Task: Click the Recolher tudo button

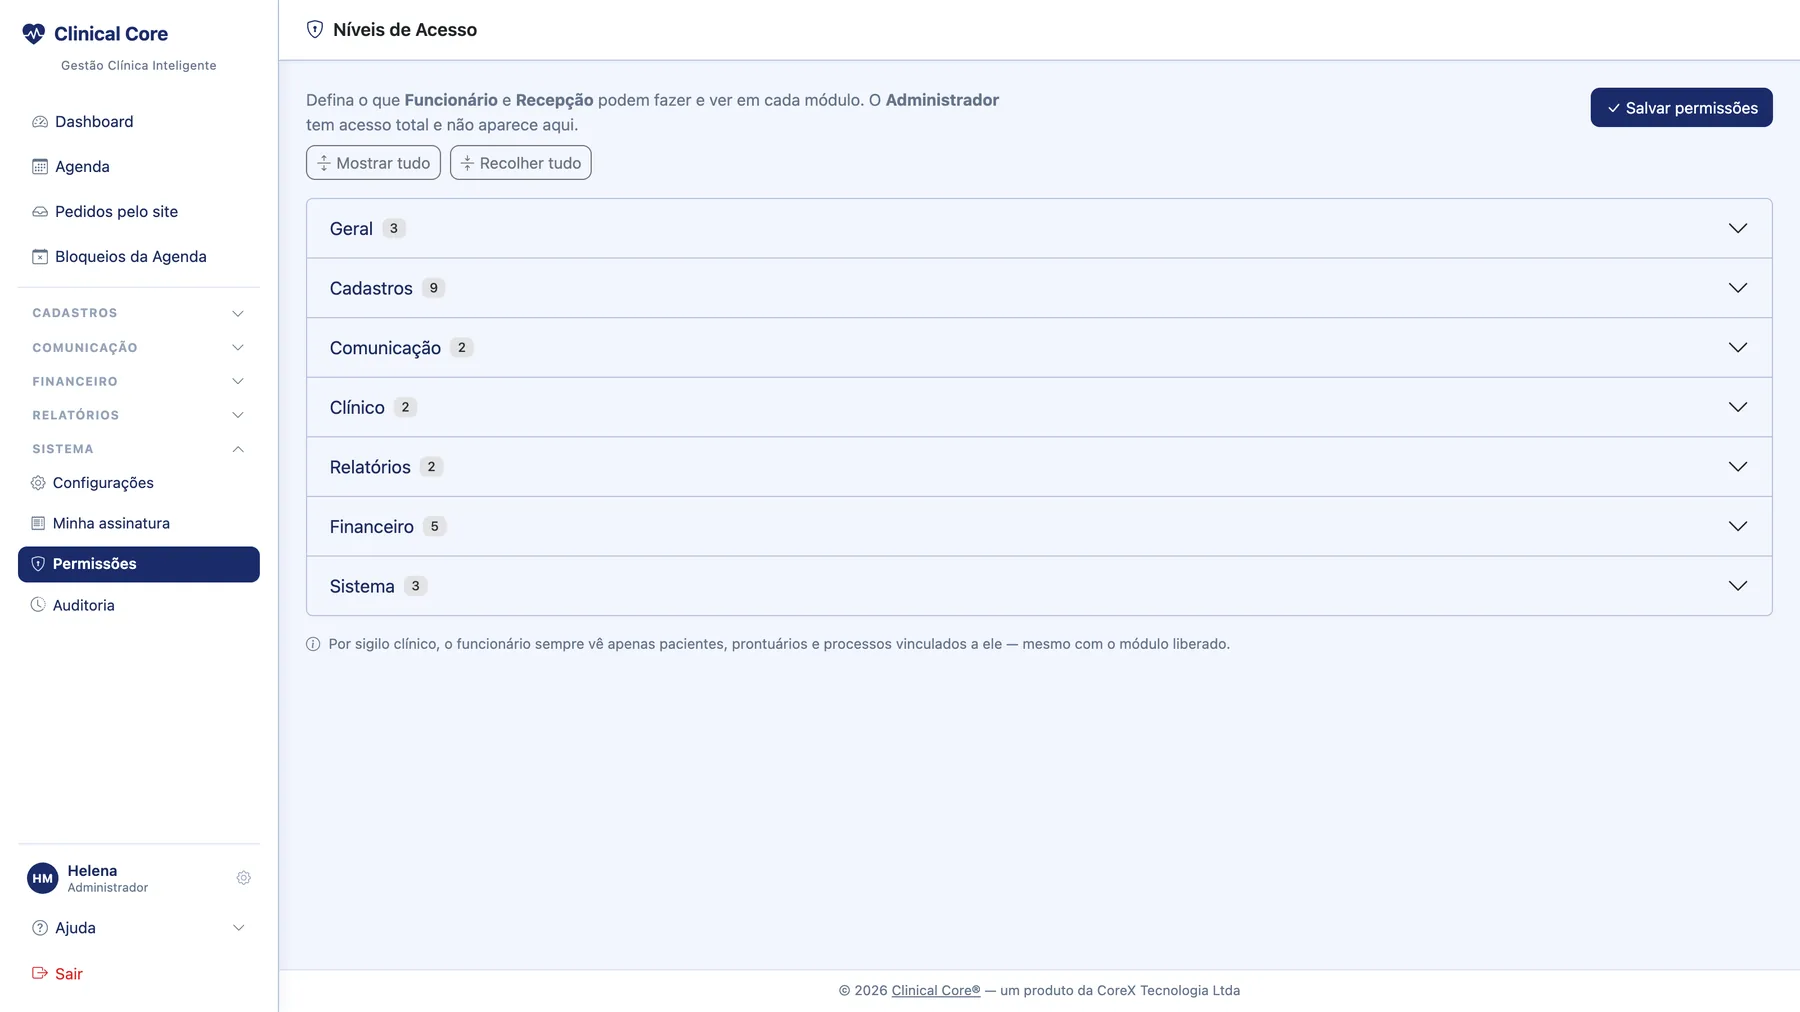Action: (x=520, y=163)
